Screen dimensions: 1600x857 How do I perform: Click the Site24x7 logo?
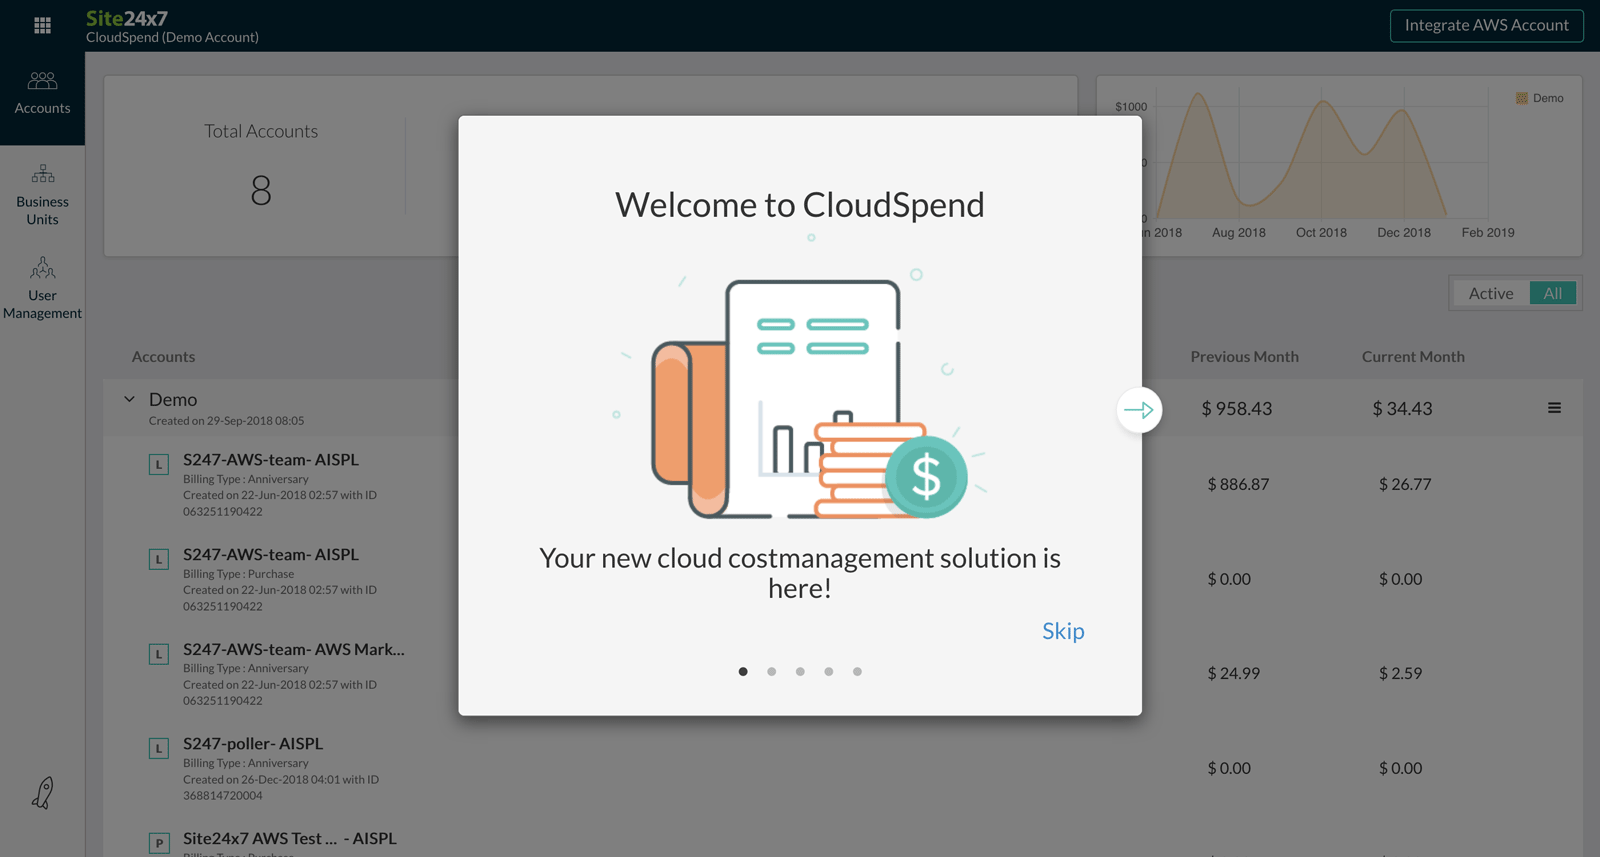[x=127, y=18]
